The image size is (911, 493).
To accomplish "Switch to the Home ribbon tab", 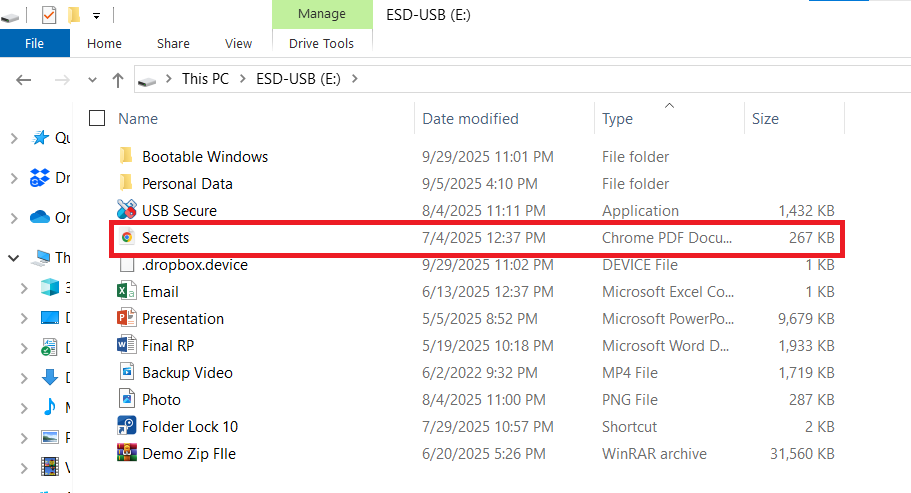I will (x=105, y=44).
